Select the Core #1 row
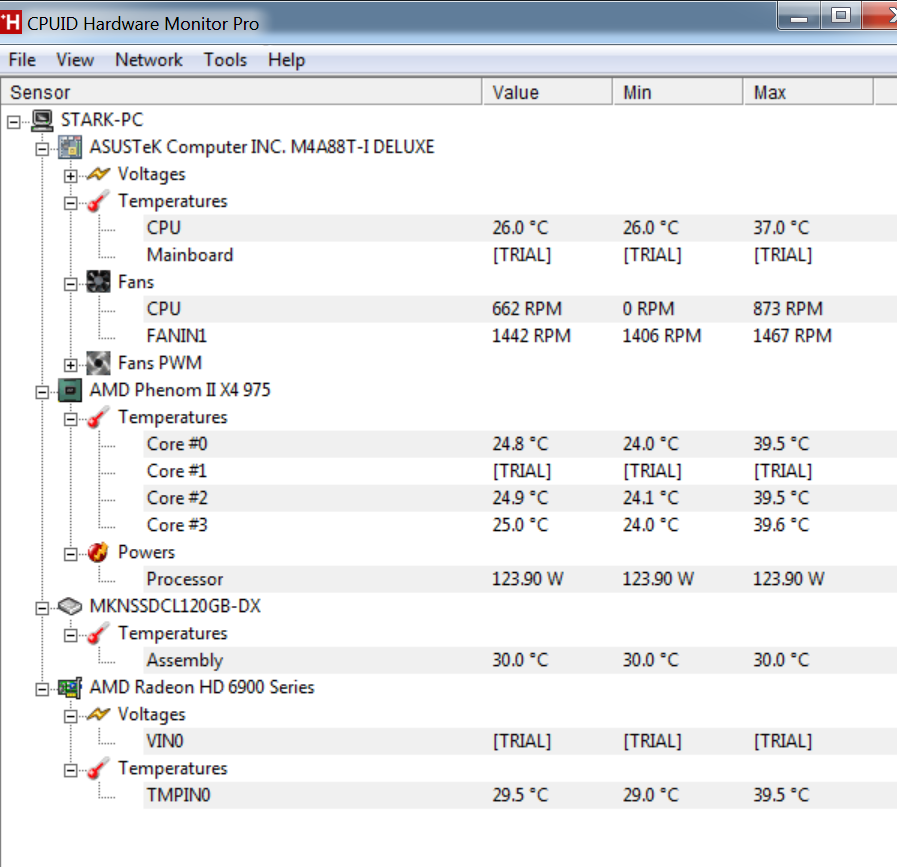The width and height of the screenshot is (897, 867). [x=520, y=471]
